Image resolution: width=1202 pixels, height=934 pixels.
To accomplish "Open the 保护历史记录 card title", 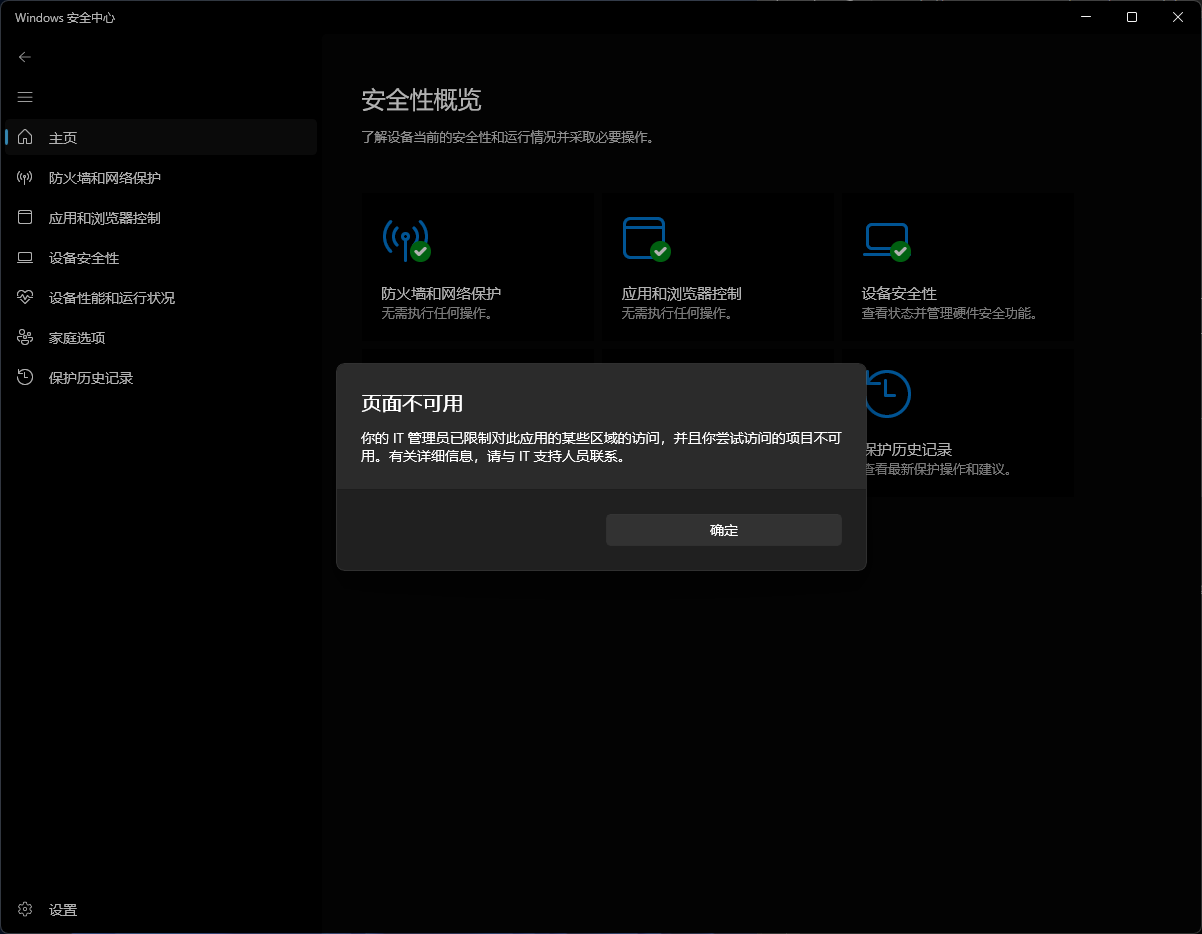I will [908, 450].
